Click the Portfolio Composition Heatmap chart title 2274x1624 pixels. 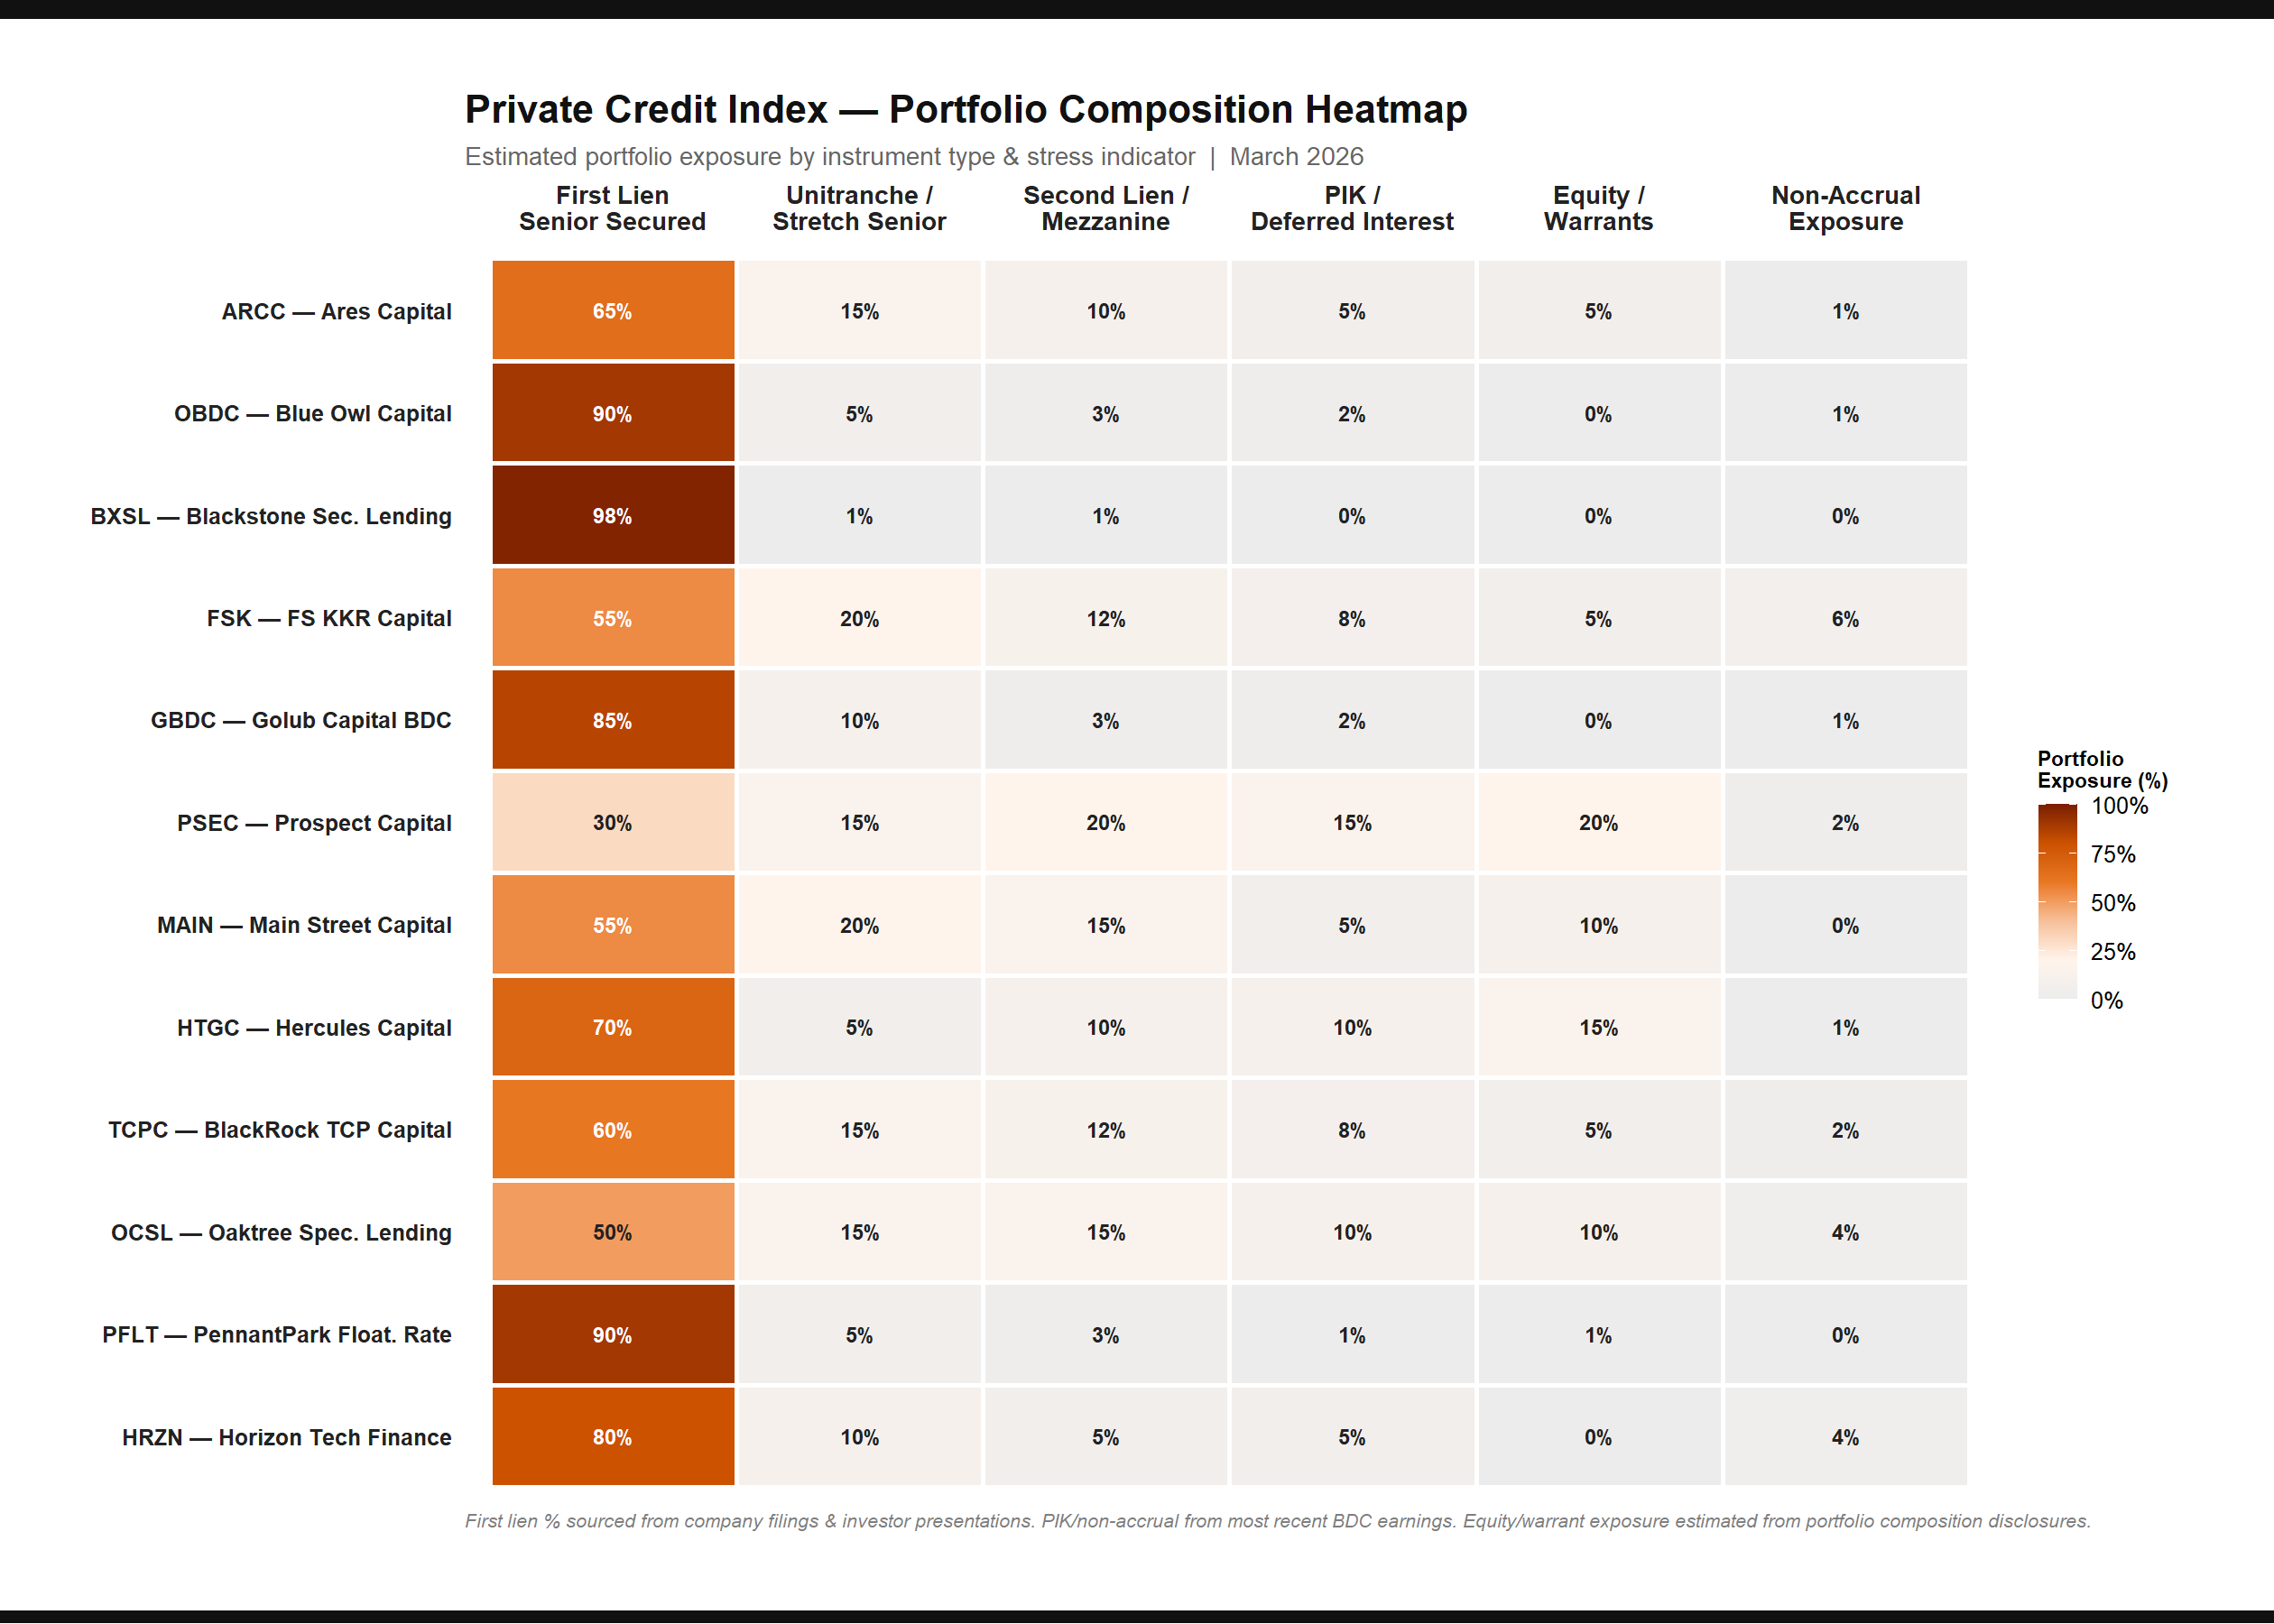pos(965,109)
